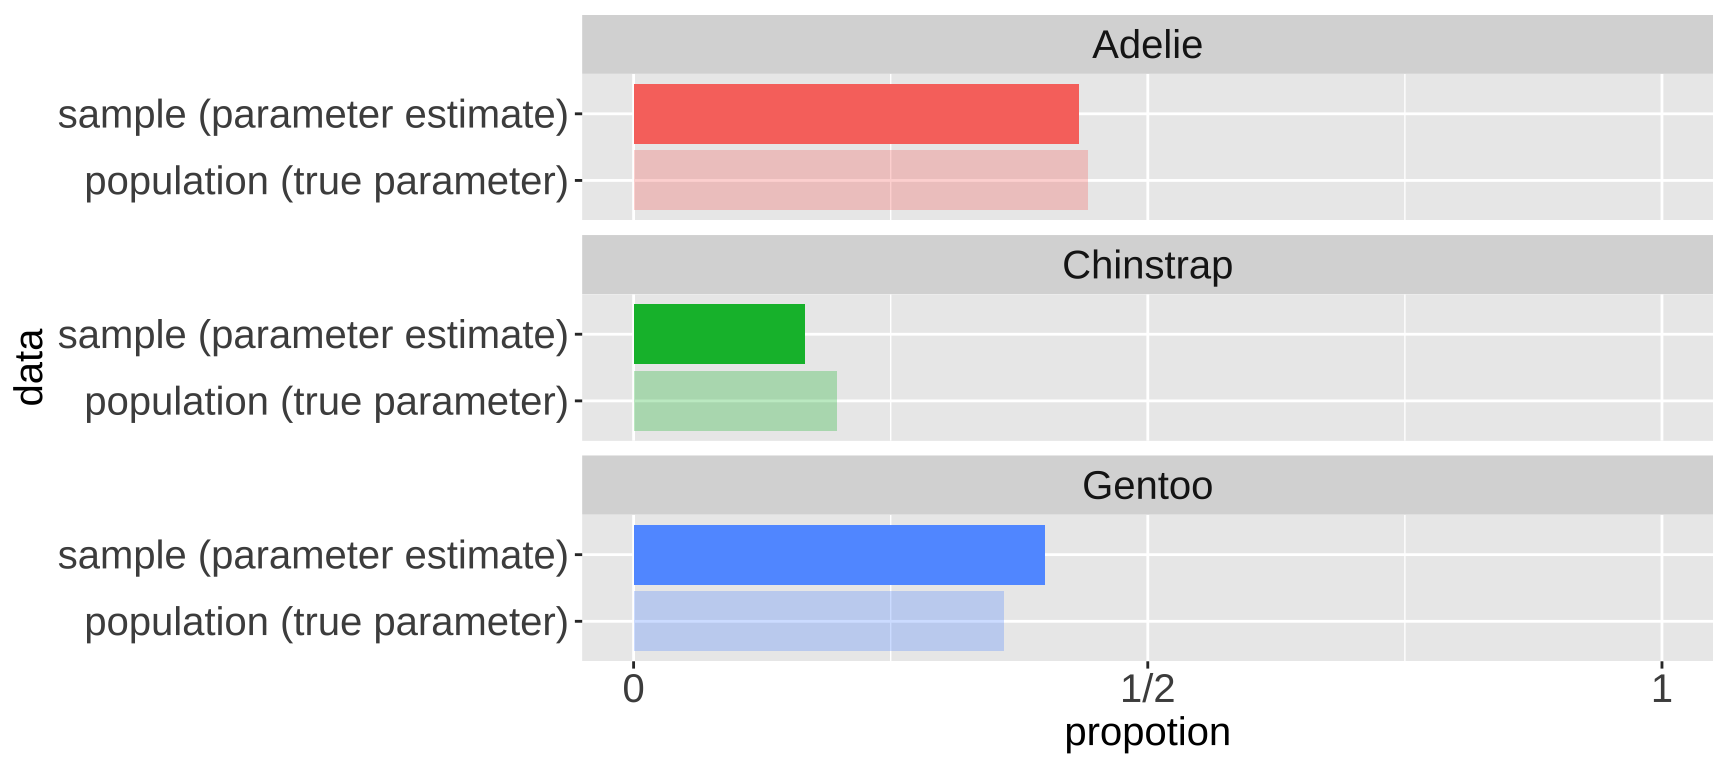Click Chinstrap's population (true parameter) label
The width and height of the screenshot is (1728, 768).
point(326,401)
